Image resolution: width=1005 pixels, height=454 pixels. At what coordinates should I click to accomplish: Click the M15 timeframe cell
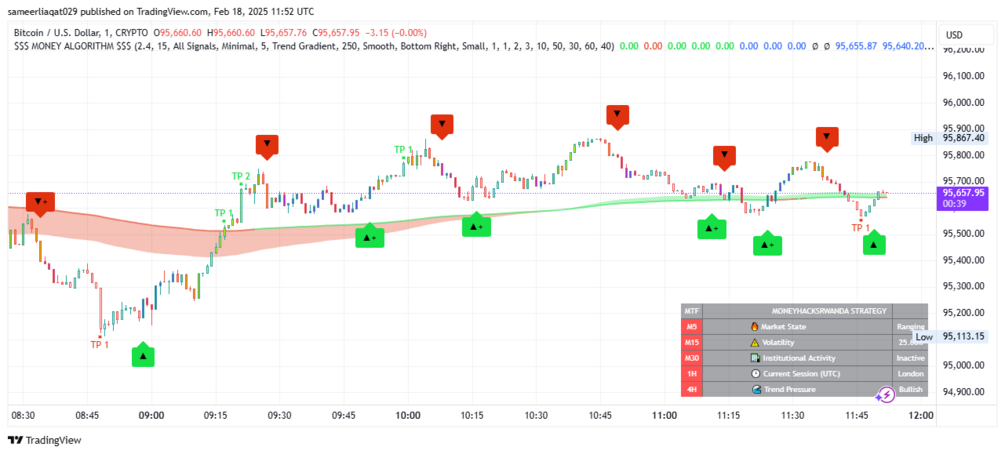(x=691, y=342)
